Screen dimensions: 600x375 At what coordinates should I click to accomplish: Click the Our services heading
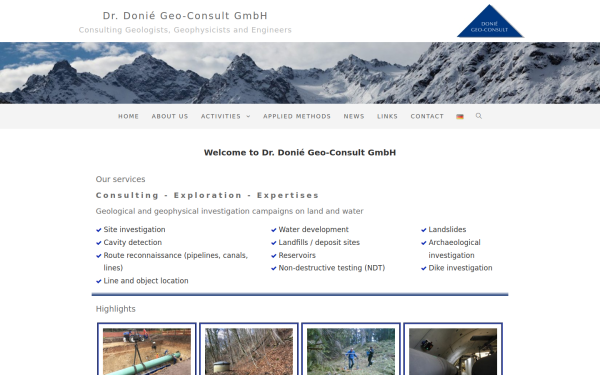(x=120, y=179)
